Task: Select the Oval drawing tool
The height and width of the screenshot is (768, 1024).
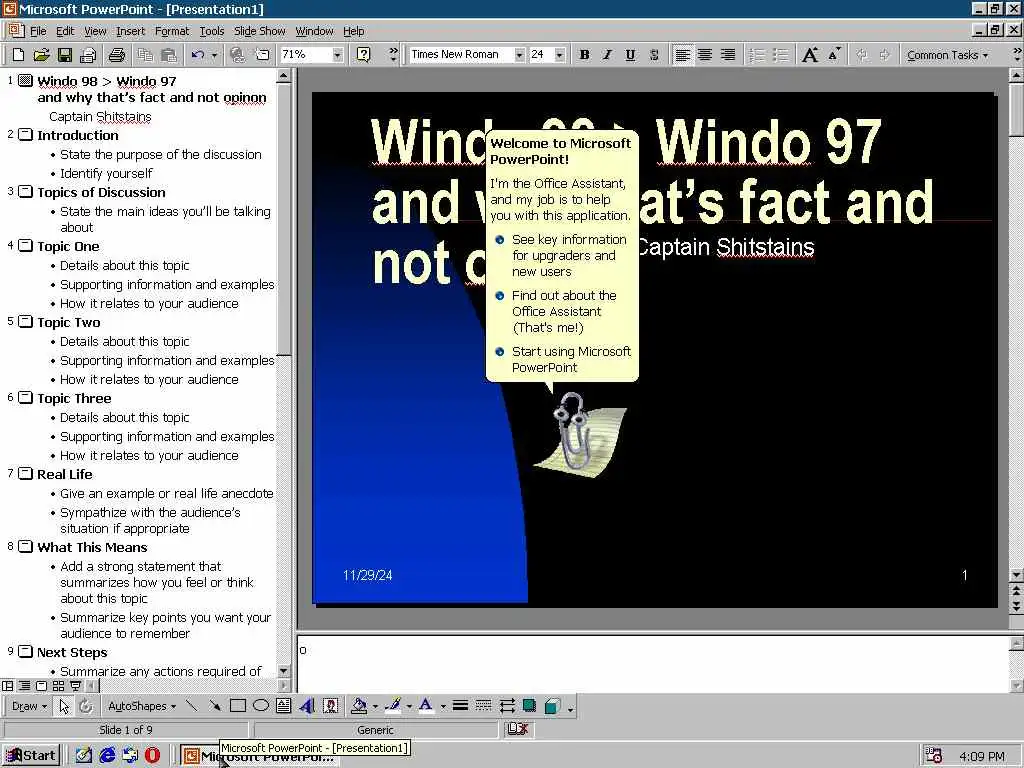Action: click(261, 706)
